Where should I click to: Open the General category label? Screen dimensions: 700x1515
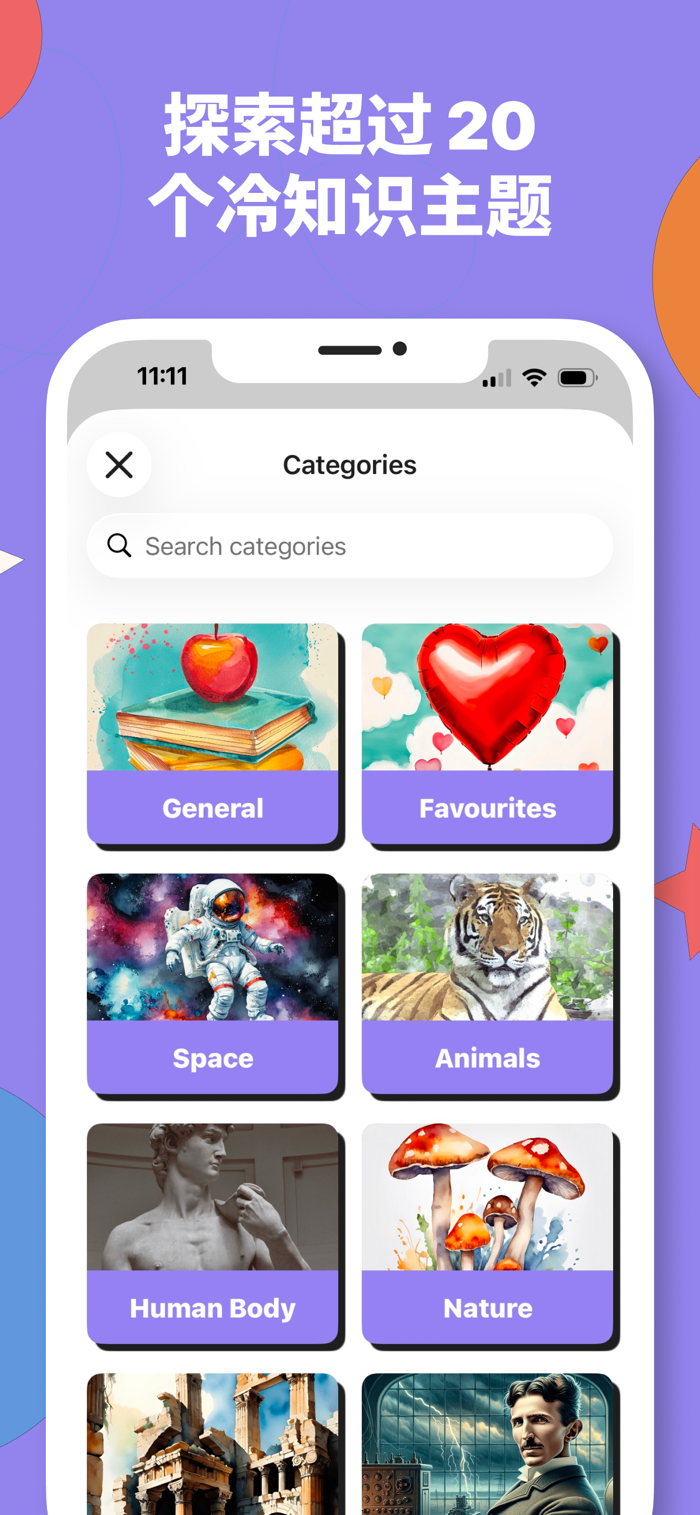tap(213, 808)
